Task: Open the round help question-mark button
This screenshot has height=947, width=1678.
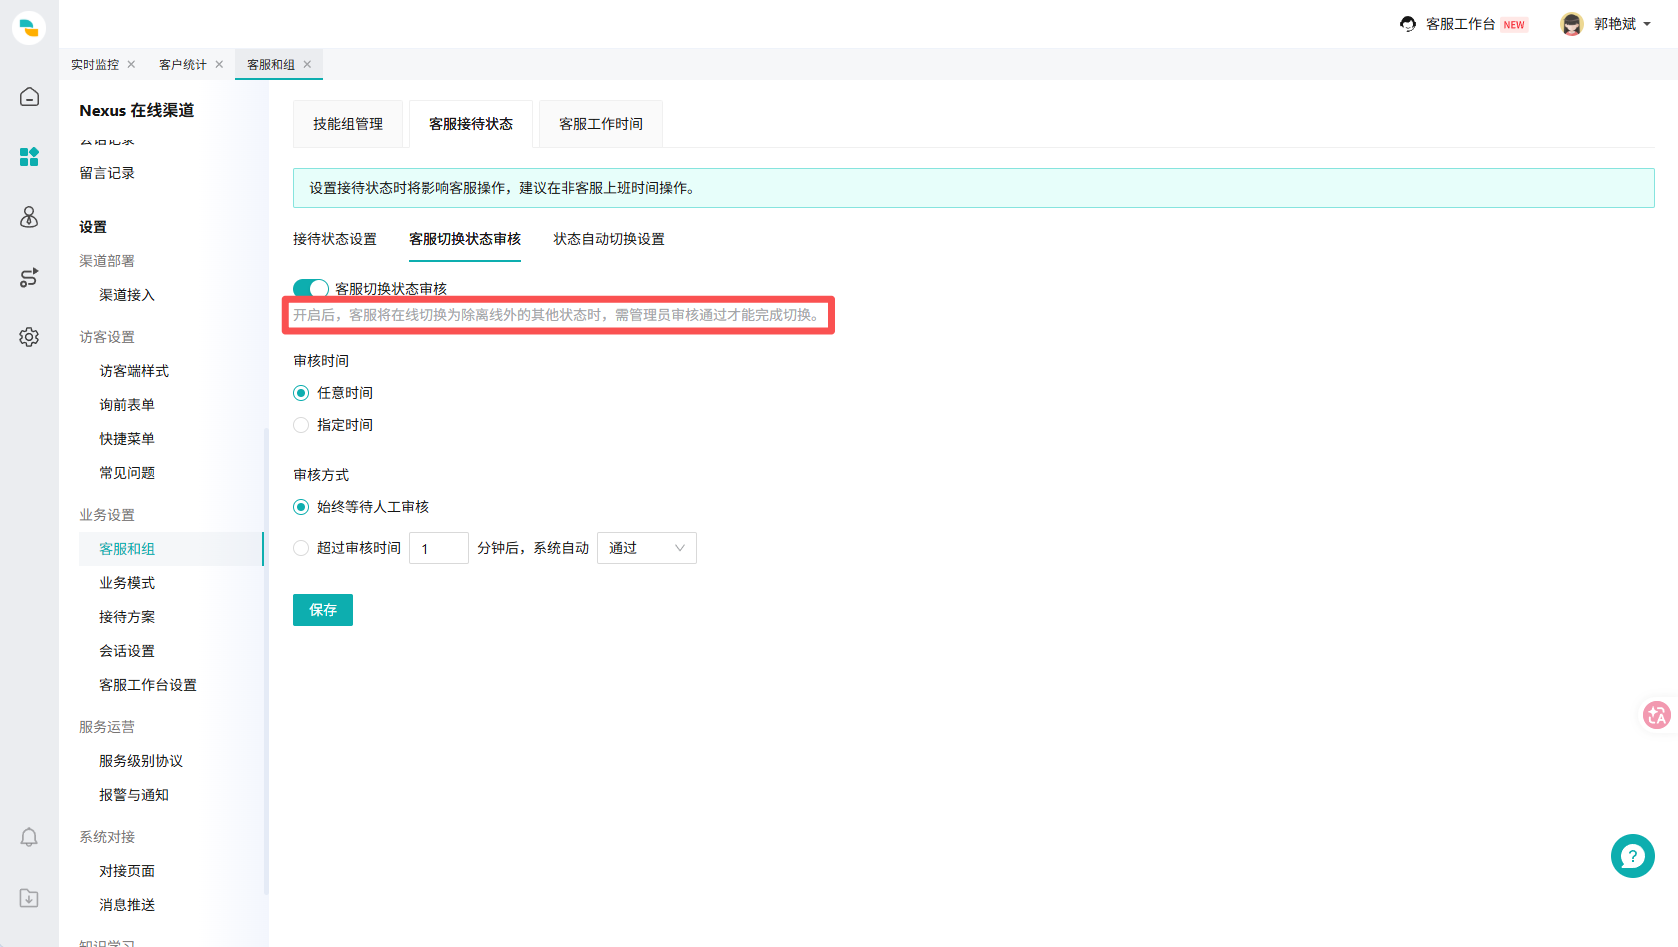Action: pyautogui.click(x=1633, y=856)
